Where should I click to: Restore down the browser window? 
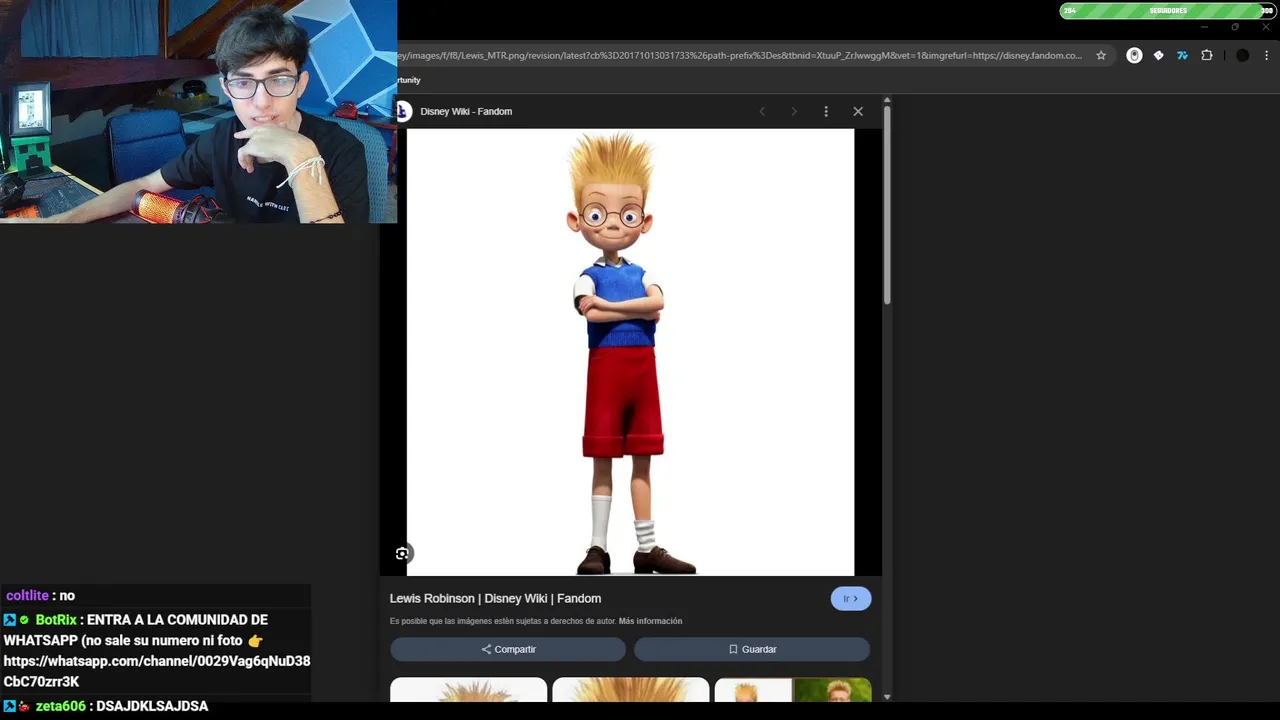1235,27
